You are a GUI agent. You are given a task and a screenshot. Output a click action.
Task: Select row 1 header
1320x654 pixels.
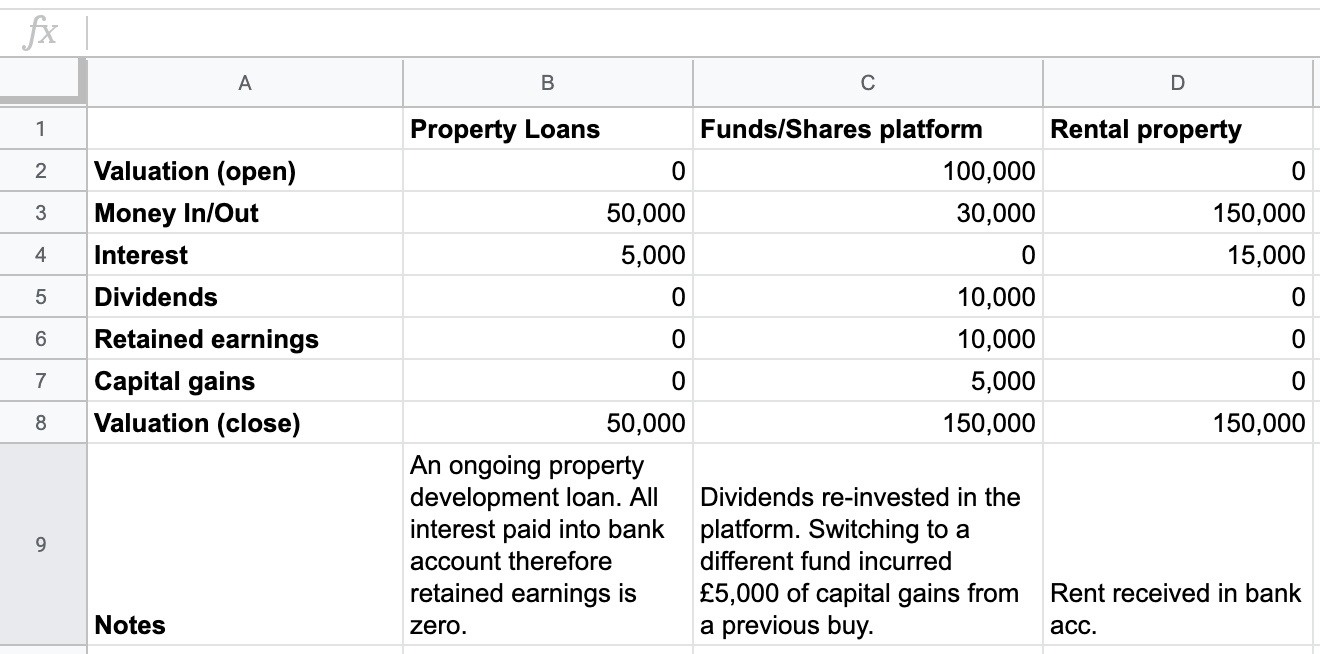point(41,129)
